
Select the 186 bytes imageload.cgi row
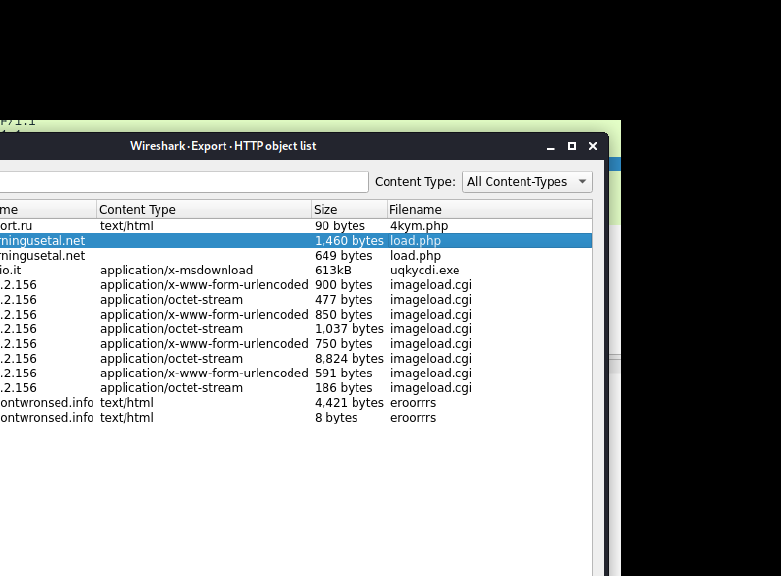tap(296, 388)
